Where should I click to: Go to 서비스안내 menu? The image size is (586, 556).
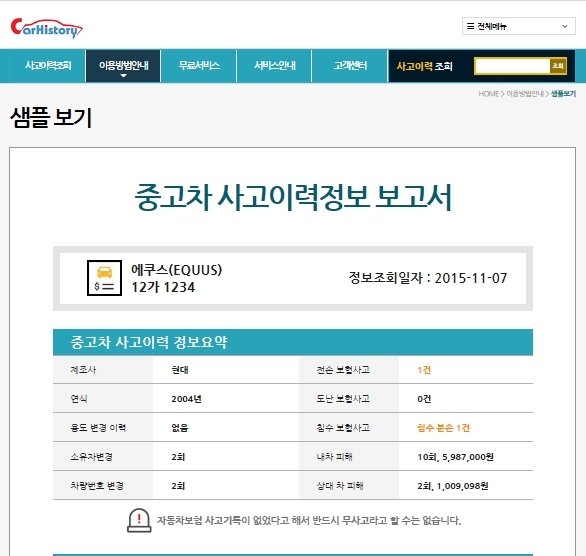(x=274, y=66)
